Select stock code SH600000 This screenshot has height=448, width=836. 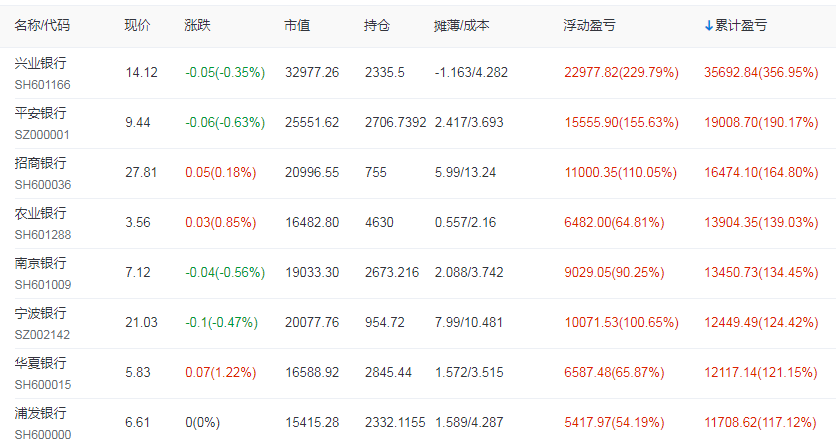[43, 435]
